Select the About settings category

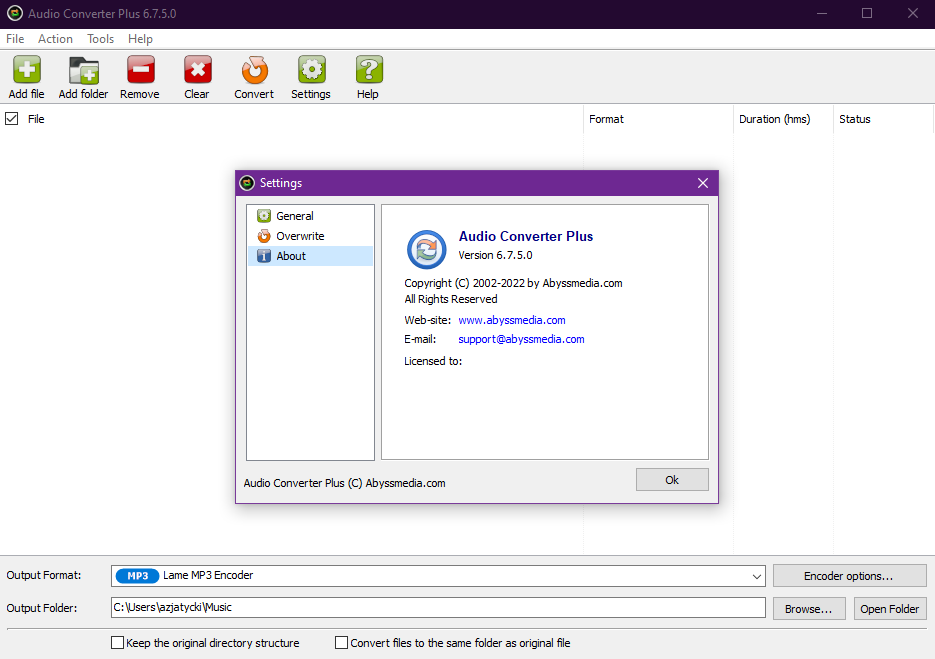(x=310, y=256)
